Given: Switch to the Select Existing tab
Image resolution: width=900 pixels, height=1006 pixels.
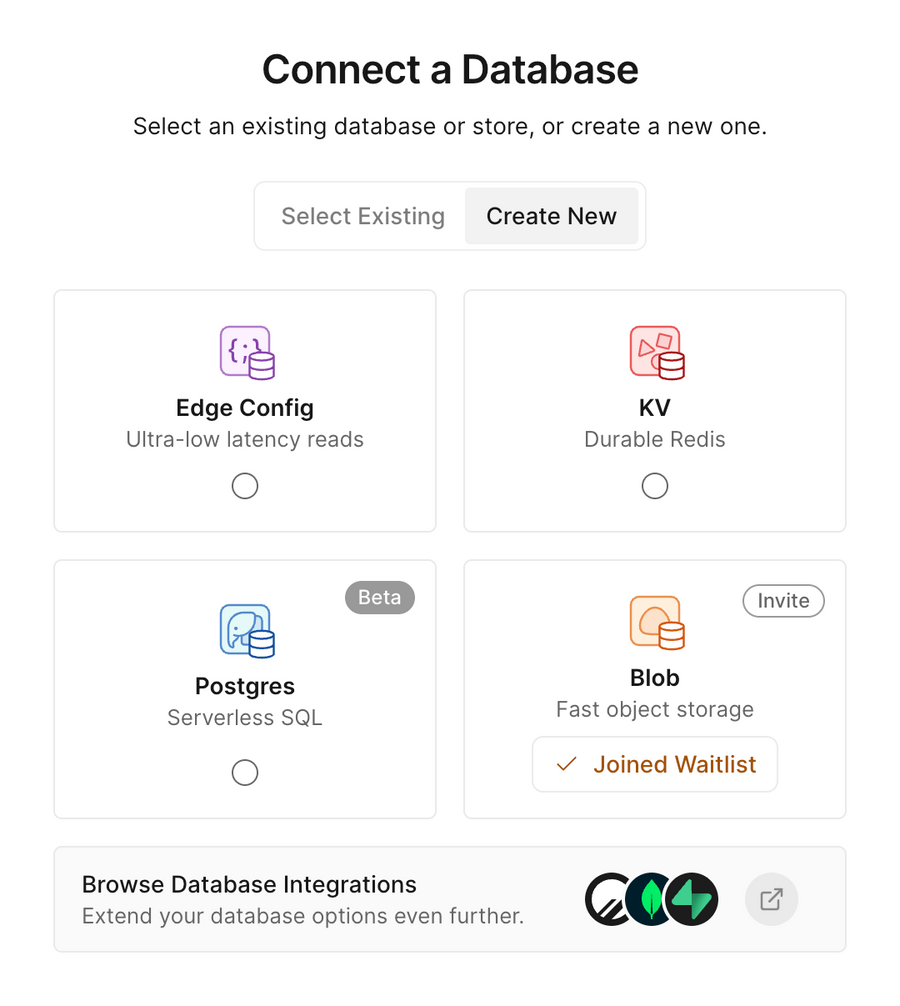Looking at the screenshot, I should (362, 216).
